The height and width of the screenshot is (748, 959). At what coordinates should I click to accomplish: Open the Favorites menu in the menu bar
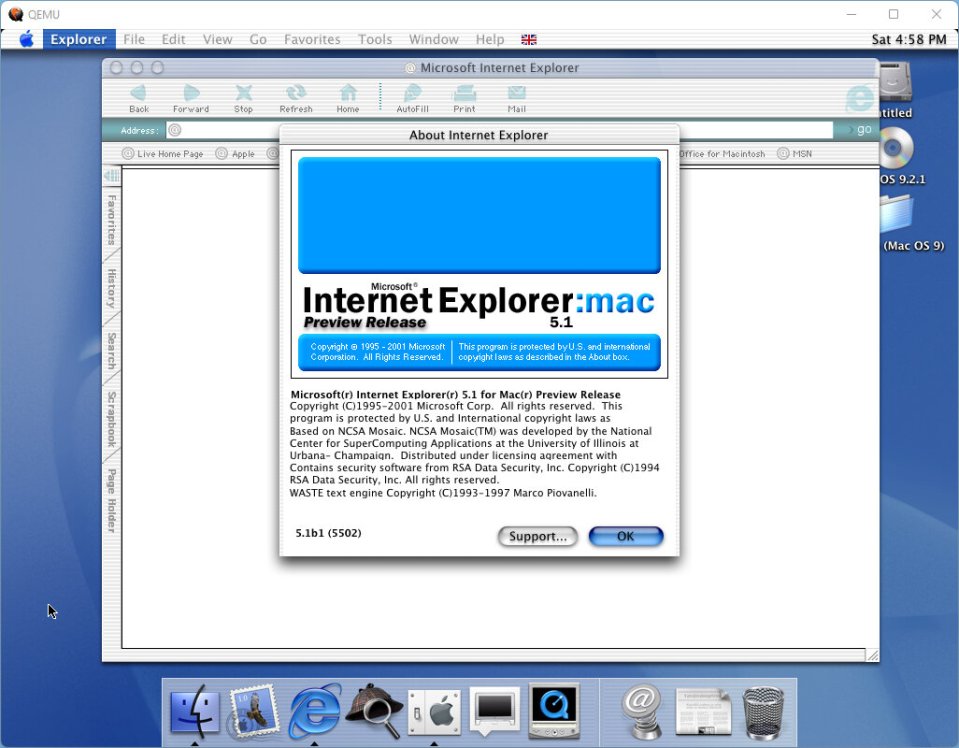312,39
